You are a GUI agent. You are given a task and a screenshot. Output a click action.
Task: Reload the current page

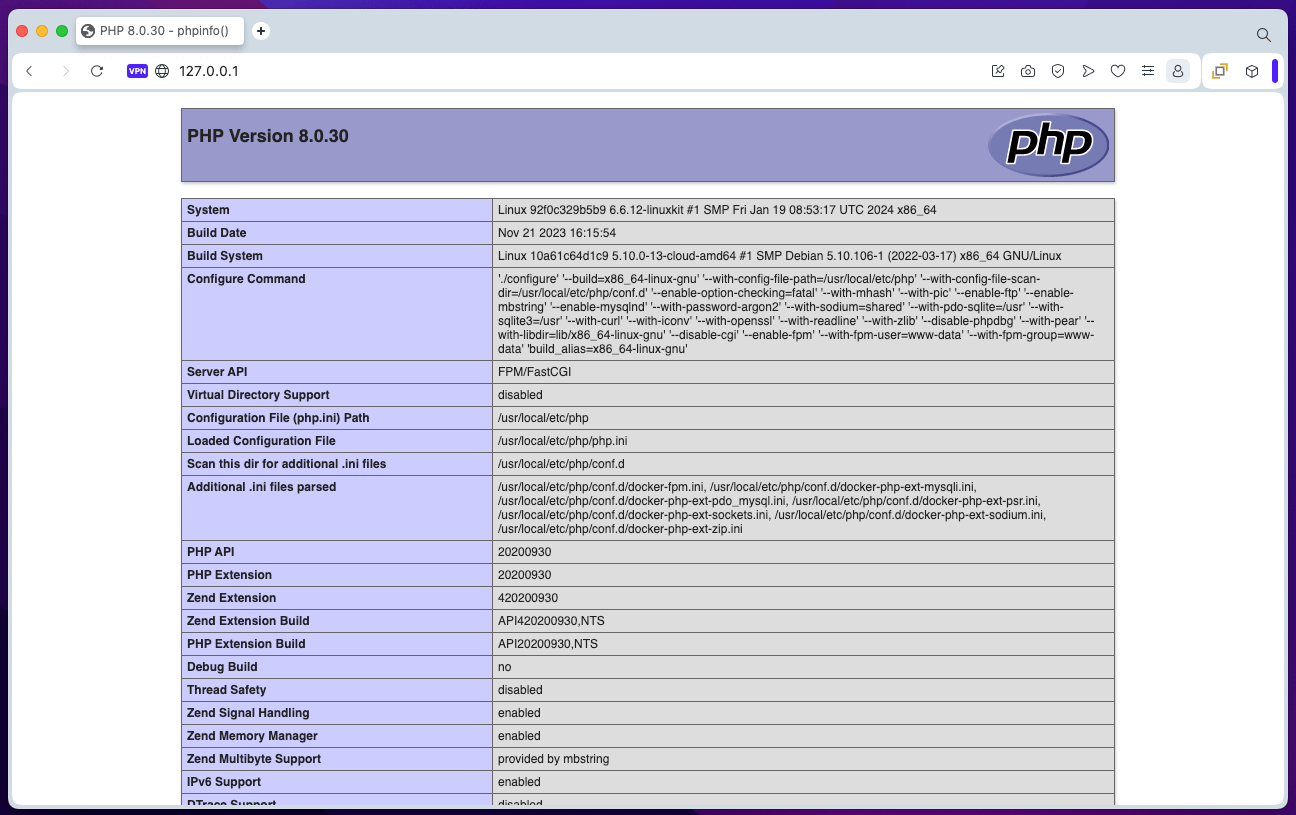pyautogui.click(x=97, y=71)
